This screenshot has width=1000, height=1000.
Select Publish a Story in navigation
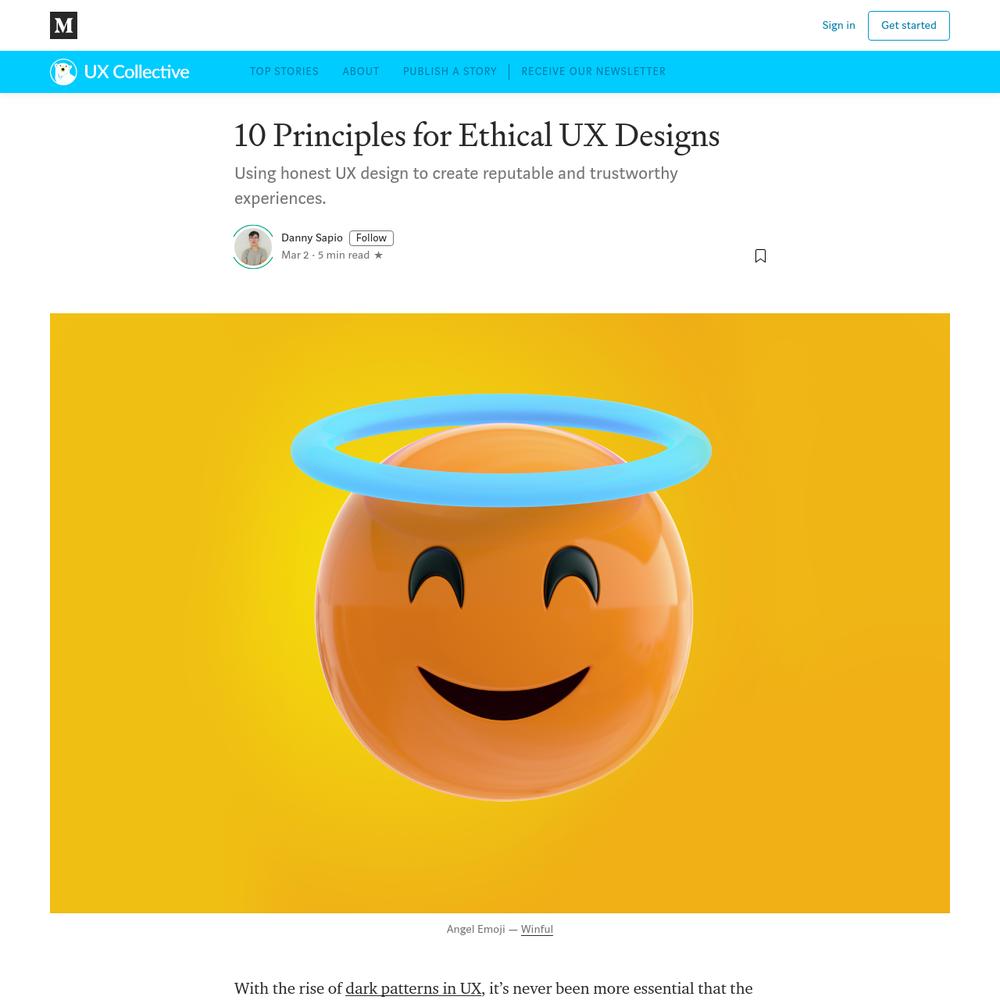(450, 71)
